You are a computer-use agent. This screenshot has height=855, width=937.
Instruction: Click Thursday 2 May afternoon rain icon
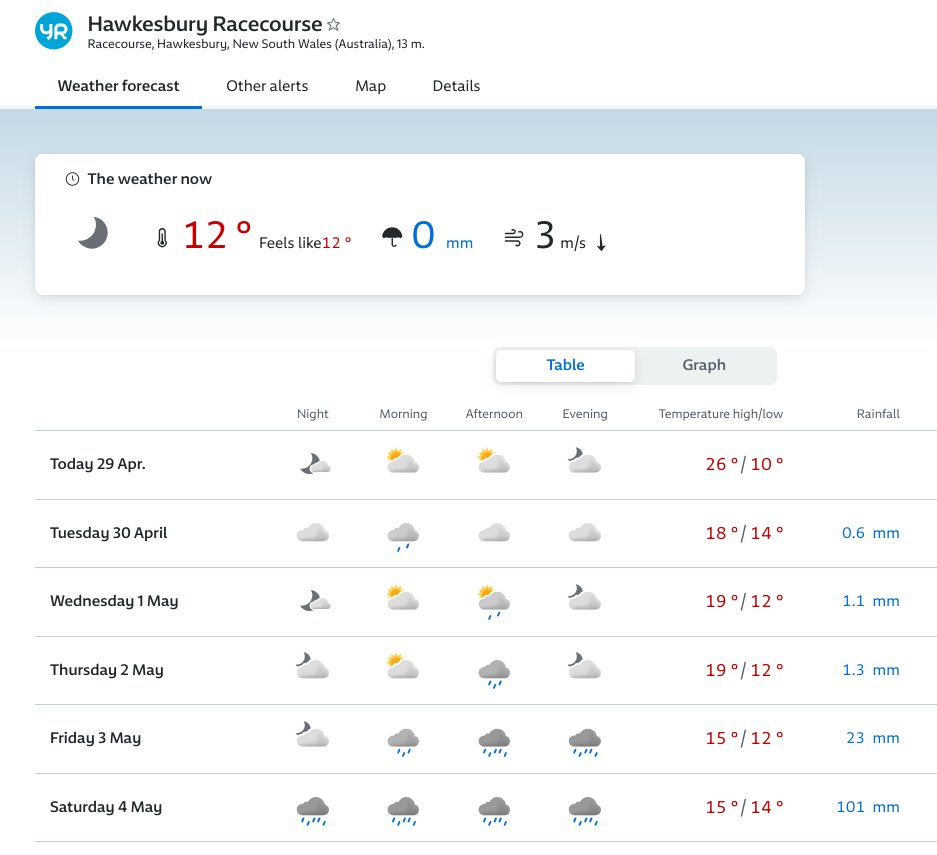click(494, 674)
